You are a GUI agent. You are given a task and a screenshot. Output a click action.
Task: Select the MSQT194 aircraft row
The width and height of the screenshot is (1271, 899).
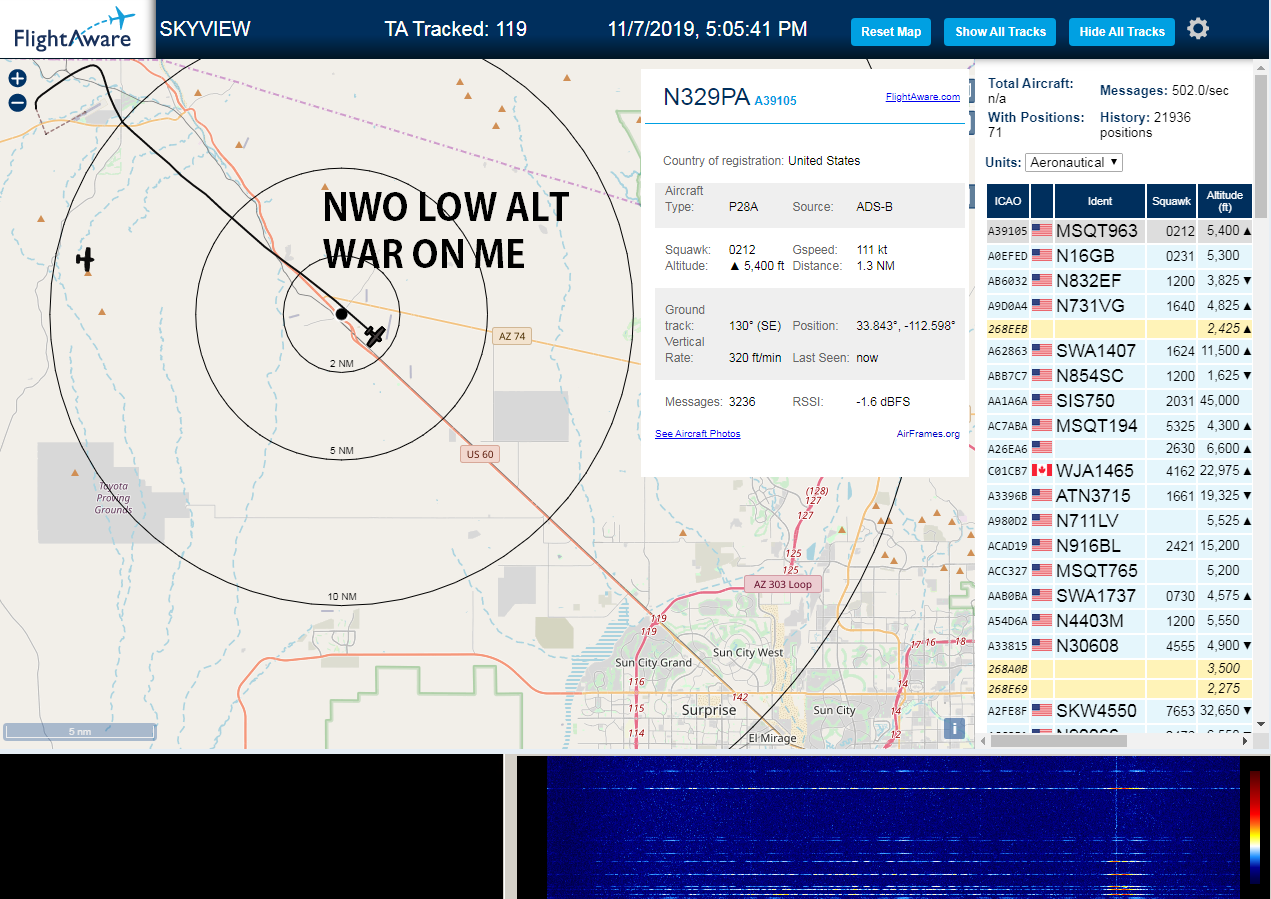pyautogui.click(x=1119, y=426)
